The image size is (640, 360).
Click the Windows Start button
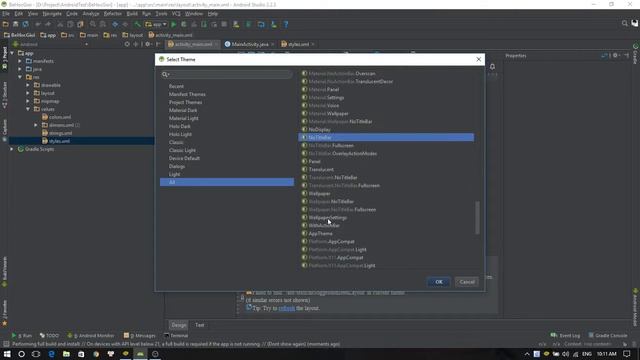7,354
